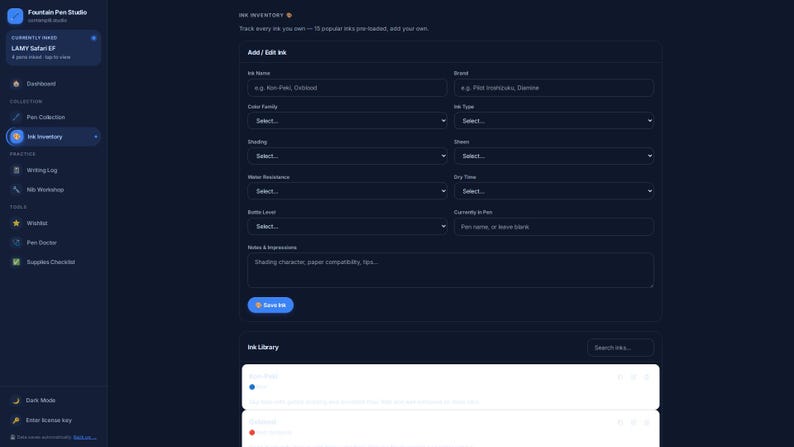Viewport: 794px width, 447px height.
Task: Click the Pen Doctor stethoscope icon
Action: (16, 242)
